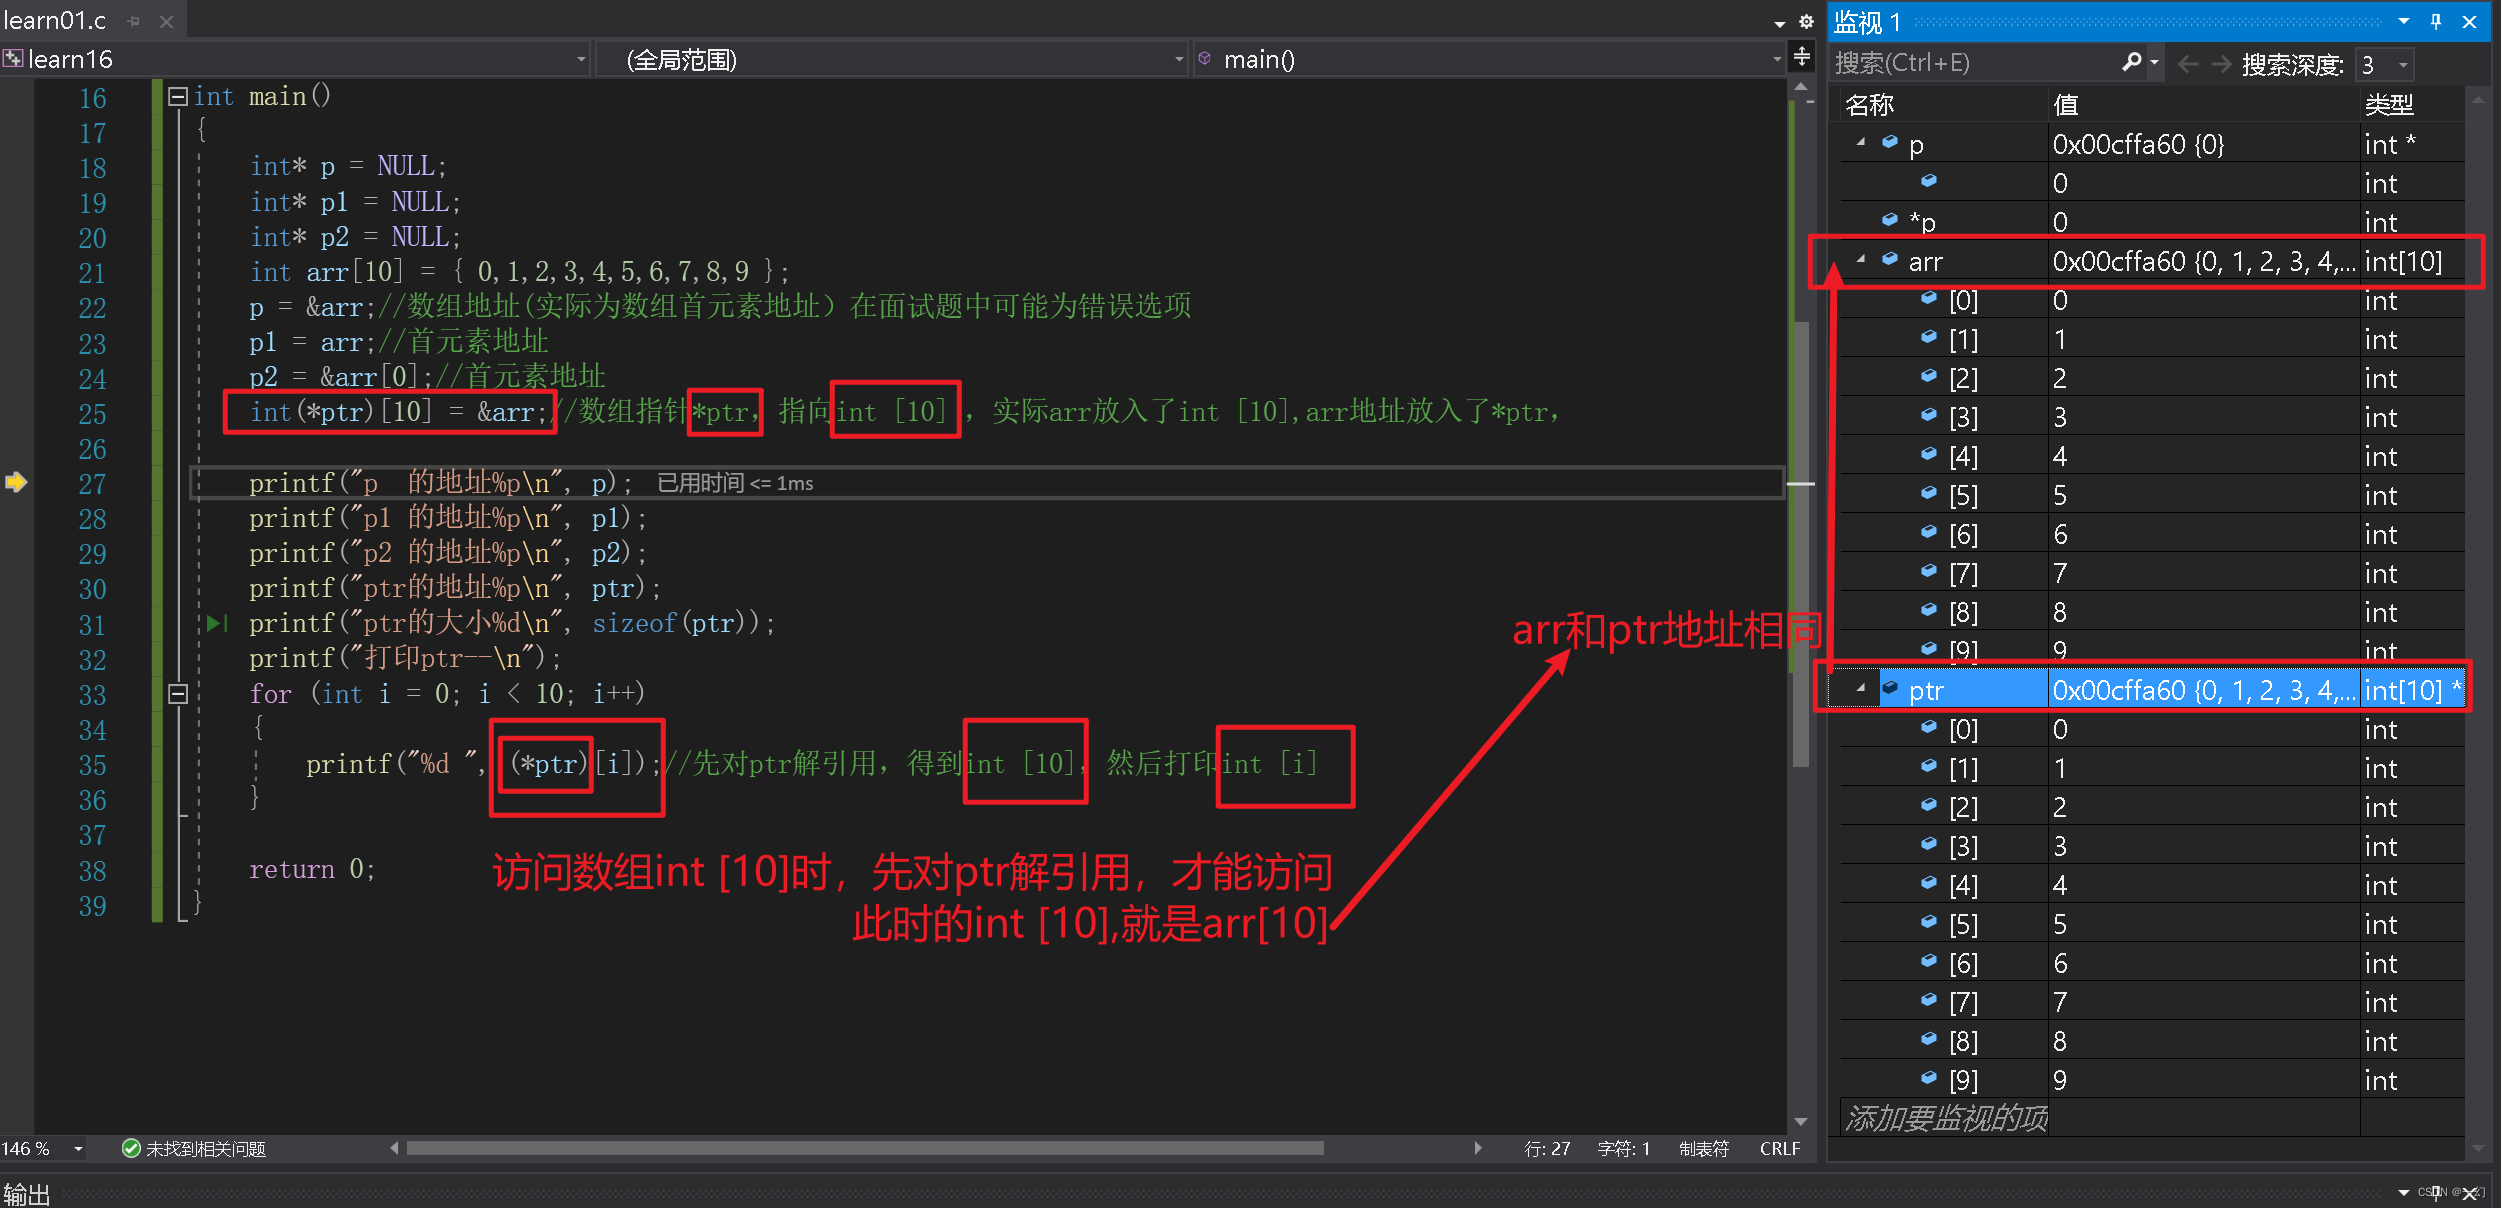
Task: Click the arr type cell int[10]
Action: click(2412, 261)
